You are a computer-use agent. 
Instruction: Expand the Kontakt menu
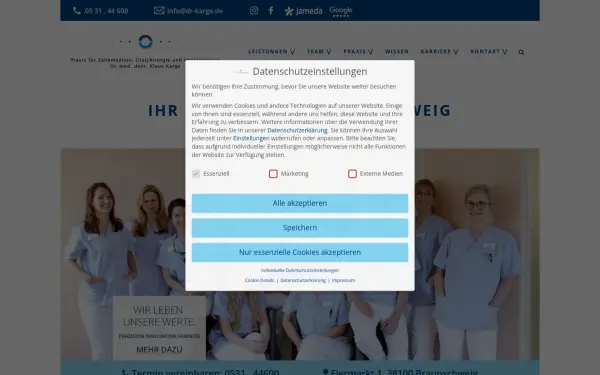(x=489, y=51)
